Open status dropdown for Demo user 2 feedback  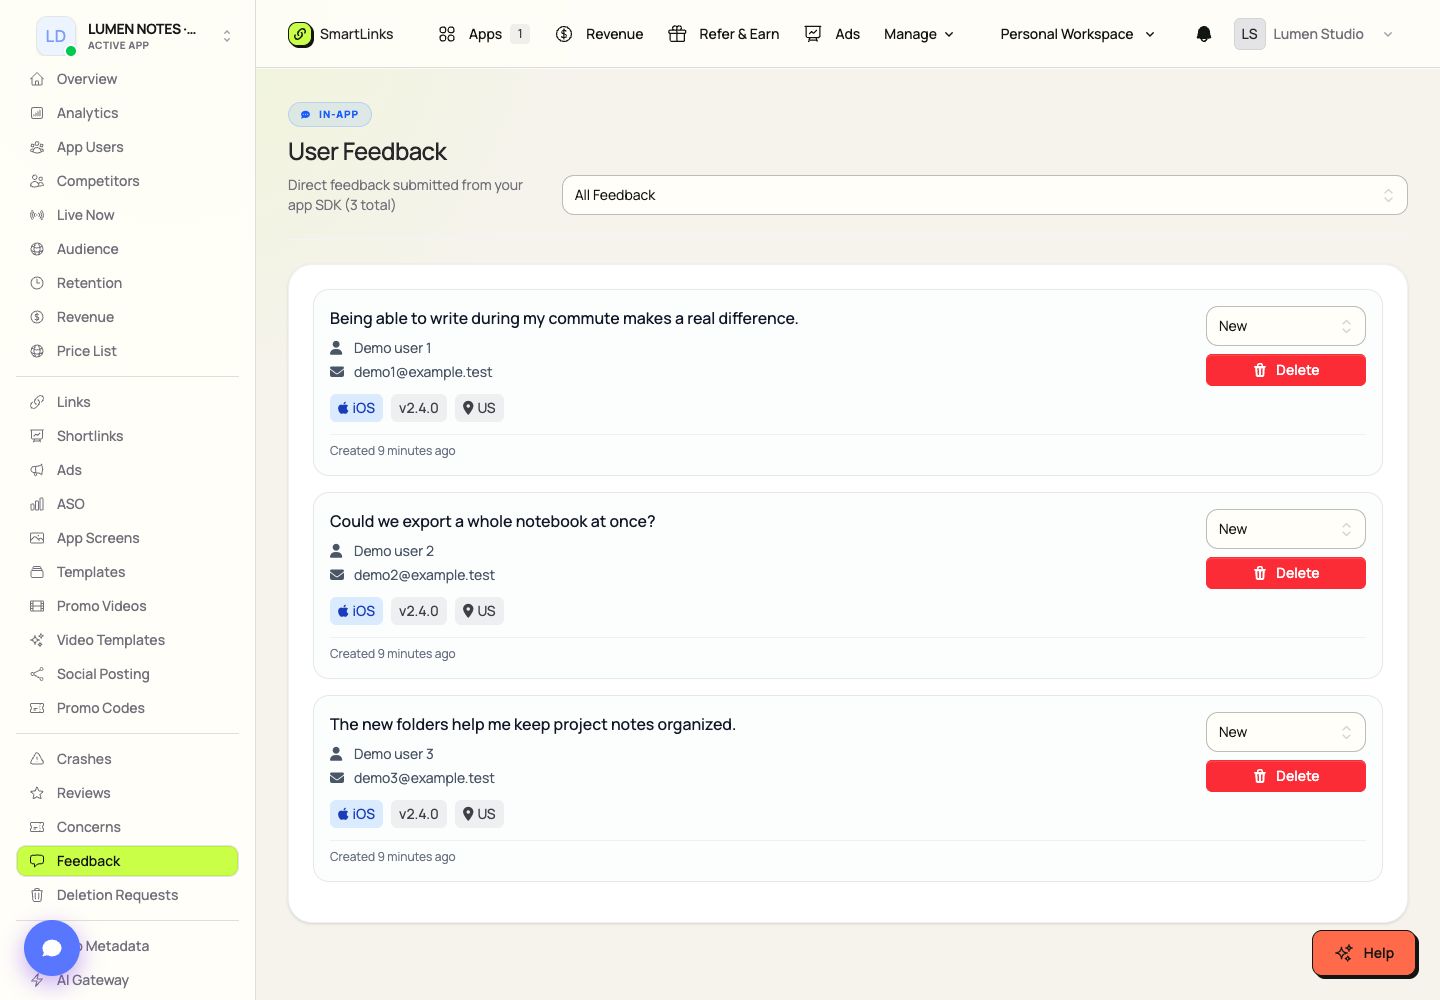pyautogui.click(x=1285, y=529)
